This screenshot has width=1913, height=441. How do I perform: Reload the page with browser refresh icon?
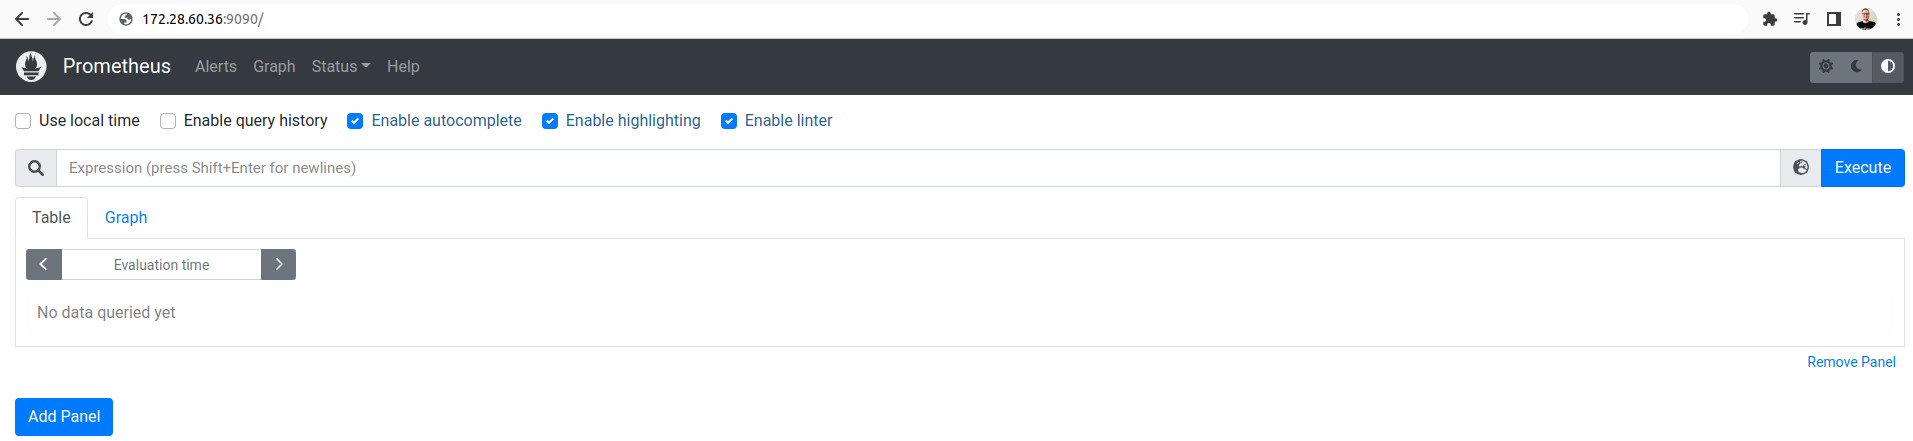pos(86,19)
